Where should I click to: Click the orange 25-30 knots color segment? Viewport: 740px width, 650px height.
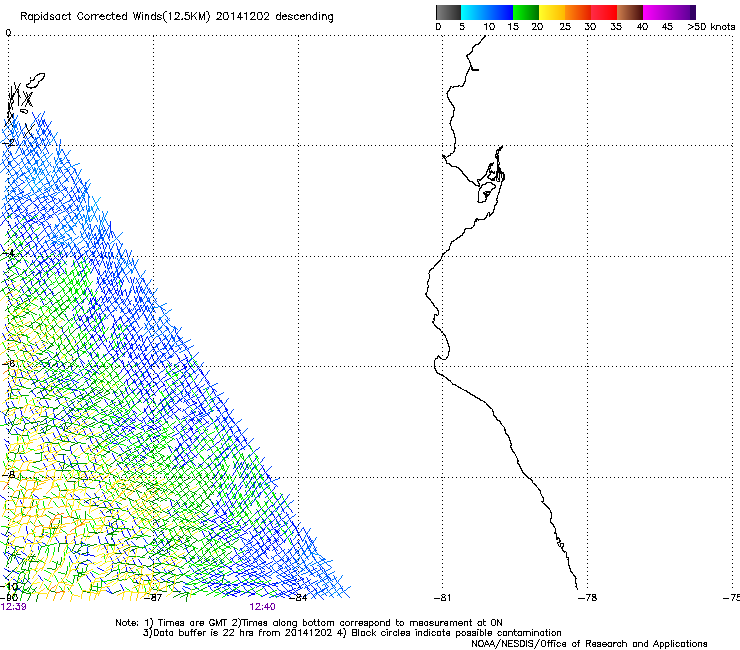(x=578, y=12)
